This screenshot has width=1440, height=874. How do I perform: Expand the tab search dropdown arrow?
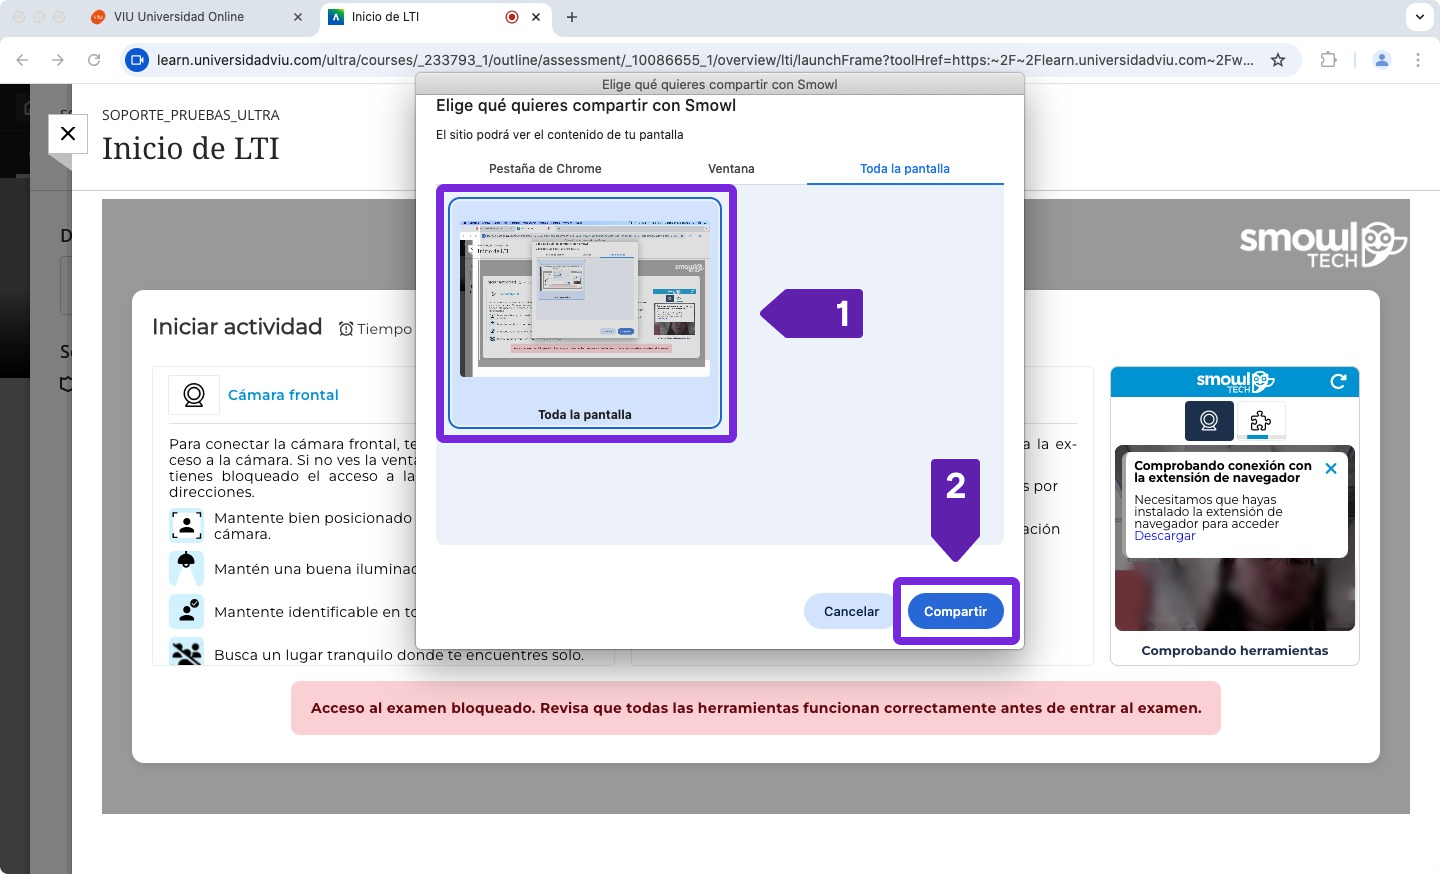(1419, 17)
